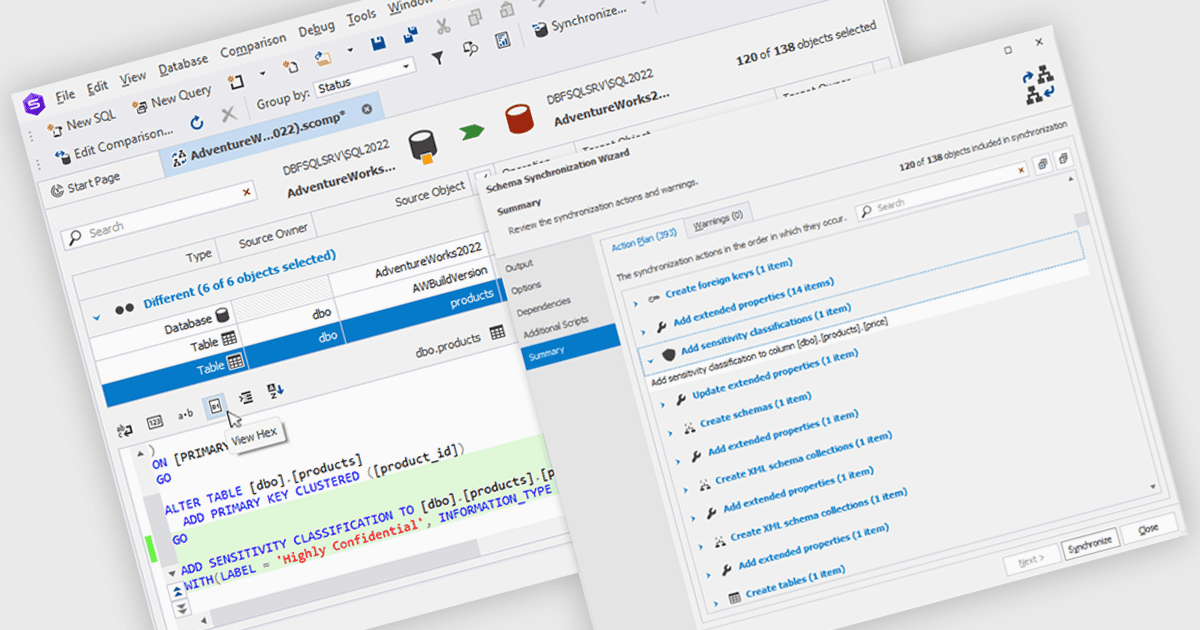Click the collapse all icon in wizard
The height and width of the screenshot is (630, 1200).
coord(1065,159)
